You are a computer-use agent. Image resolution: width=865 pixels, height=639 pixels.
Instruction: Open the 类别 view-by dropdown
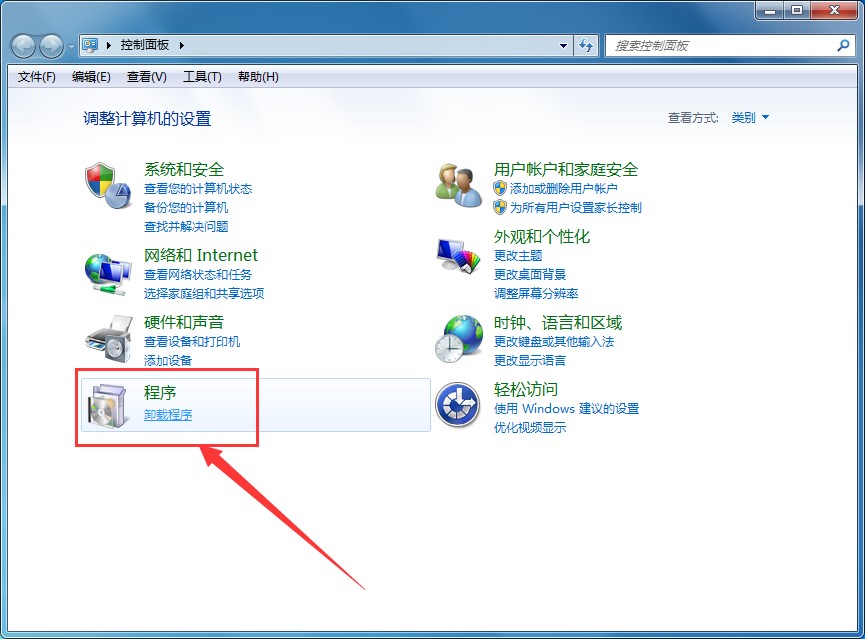click(x=750, y=118)
